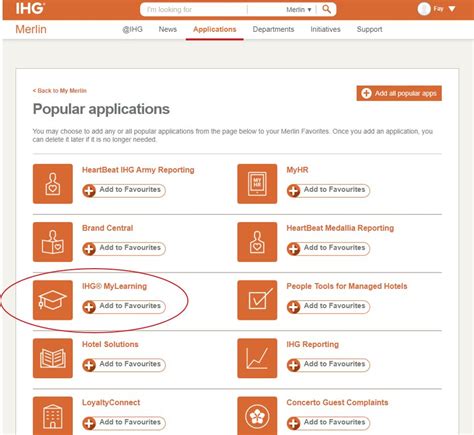Viewport: 474px width, 435px height.
Task: Add HeartBeat Medallia Reporting to Favourites
Action: (328, 248)
